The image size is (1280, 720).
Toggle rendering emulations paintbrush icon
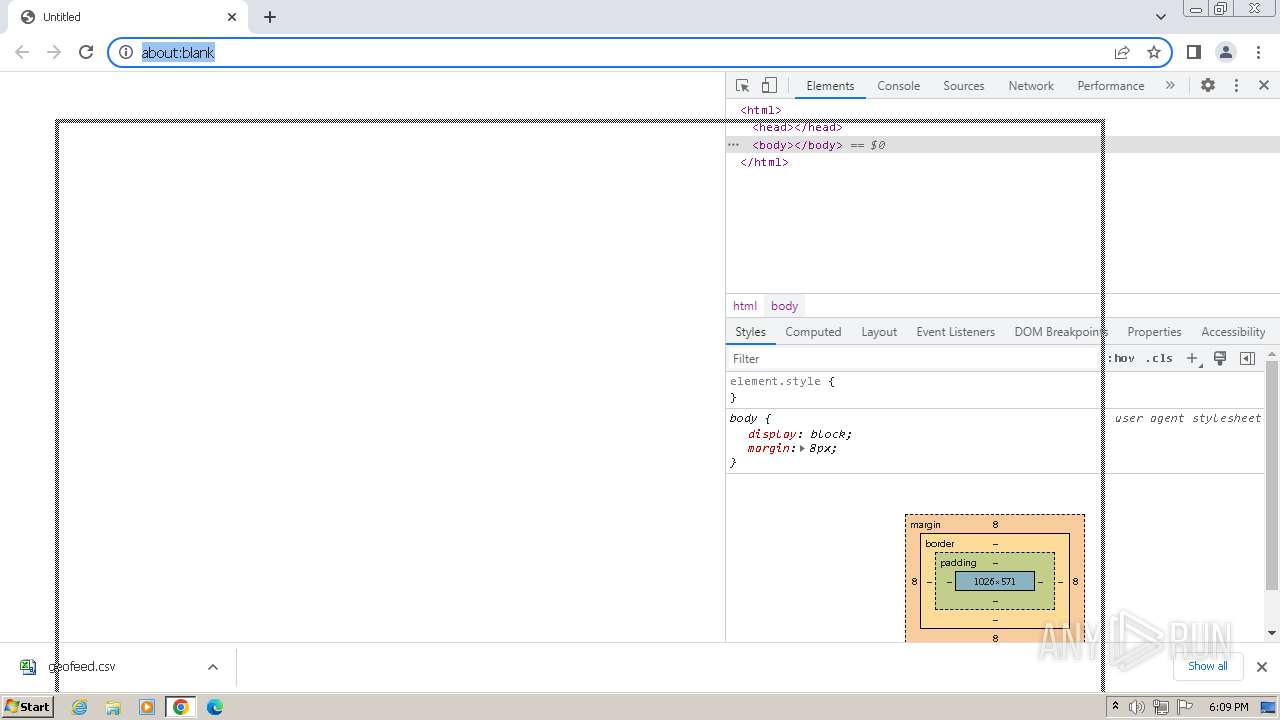click(1220, 359)
